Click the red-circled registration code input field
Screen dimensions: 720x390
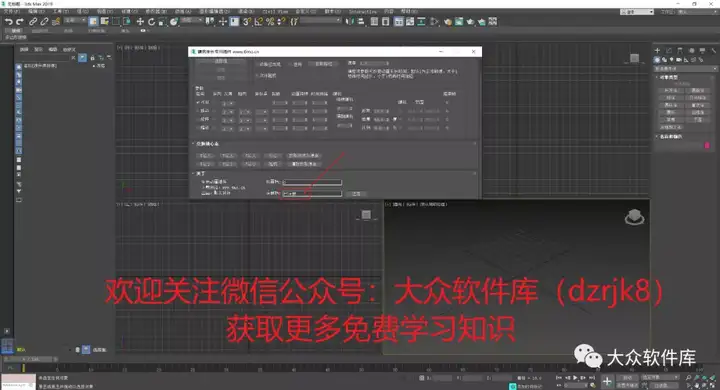312,194
